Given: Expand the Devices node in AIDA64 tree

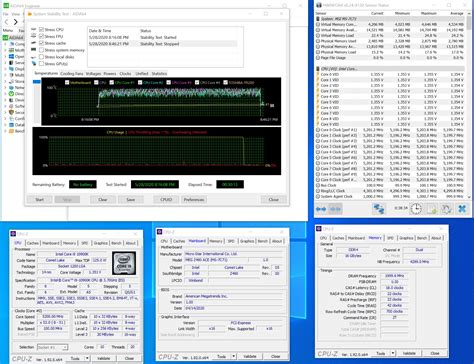Looking at the screenshot, I should tap(5, 100).
